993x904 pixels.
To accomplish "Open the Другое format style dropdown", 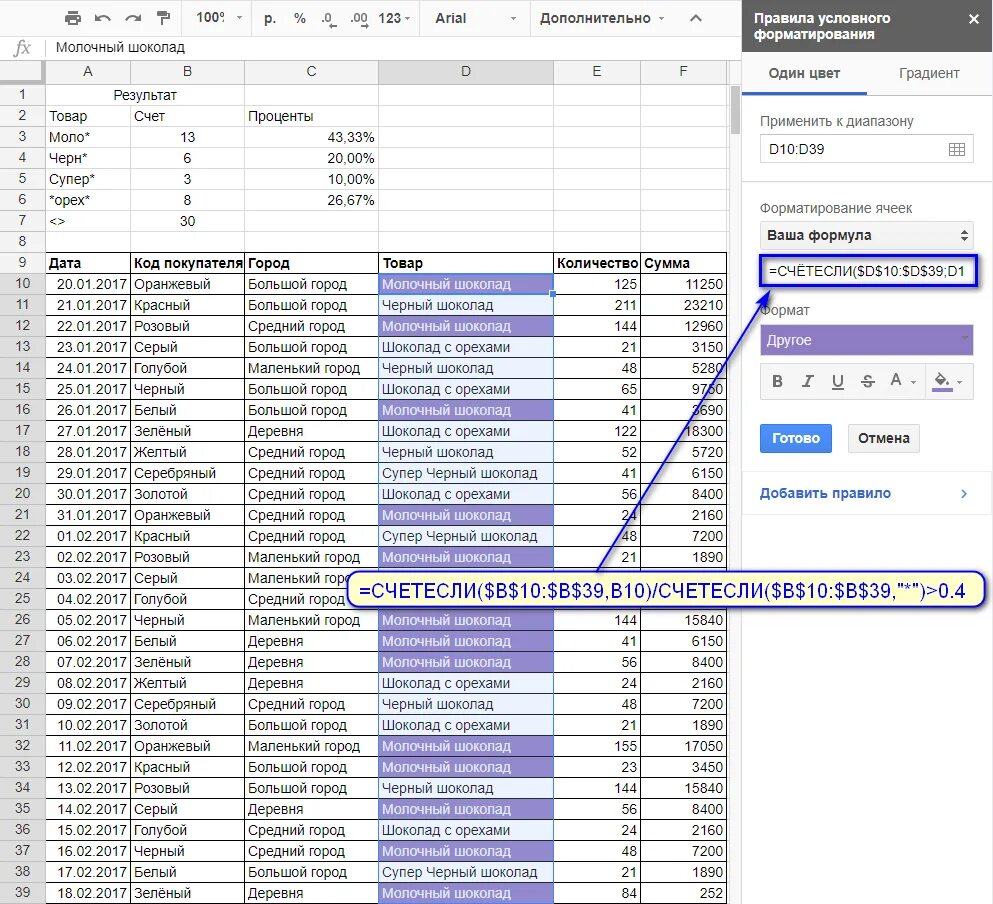I will click(x=866, y=340).
